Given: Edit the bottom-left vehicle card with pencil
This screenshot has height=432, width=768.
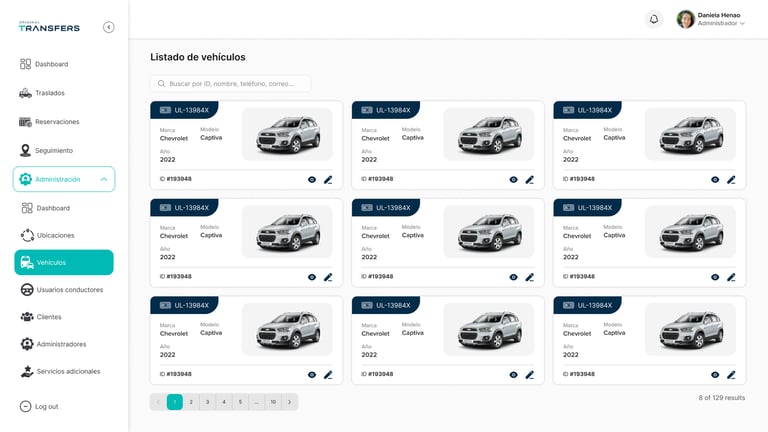Looking at the screenshot, I should [328, 375].
